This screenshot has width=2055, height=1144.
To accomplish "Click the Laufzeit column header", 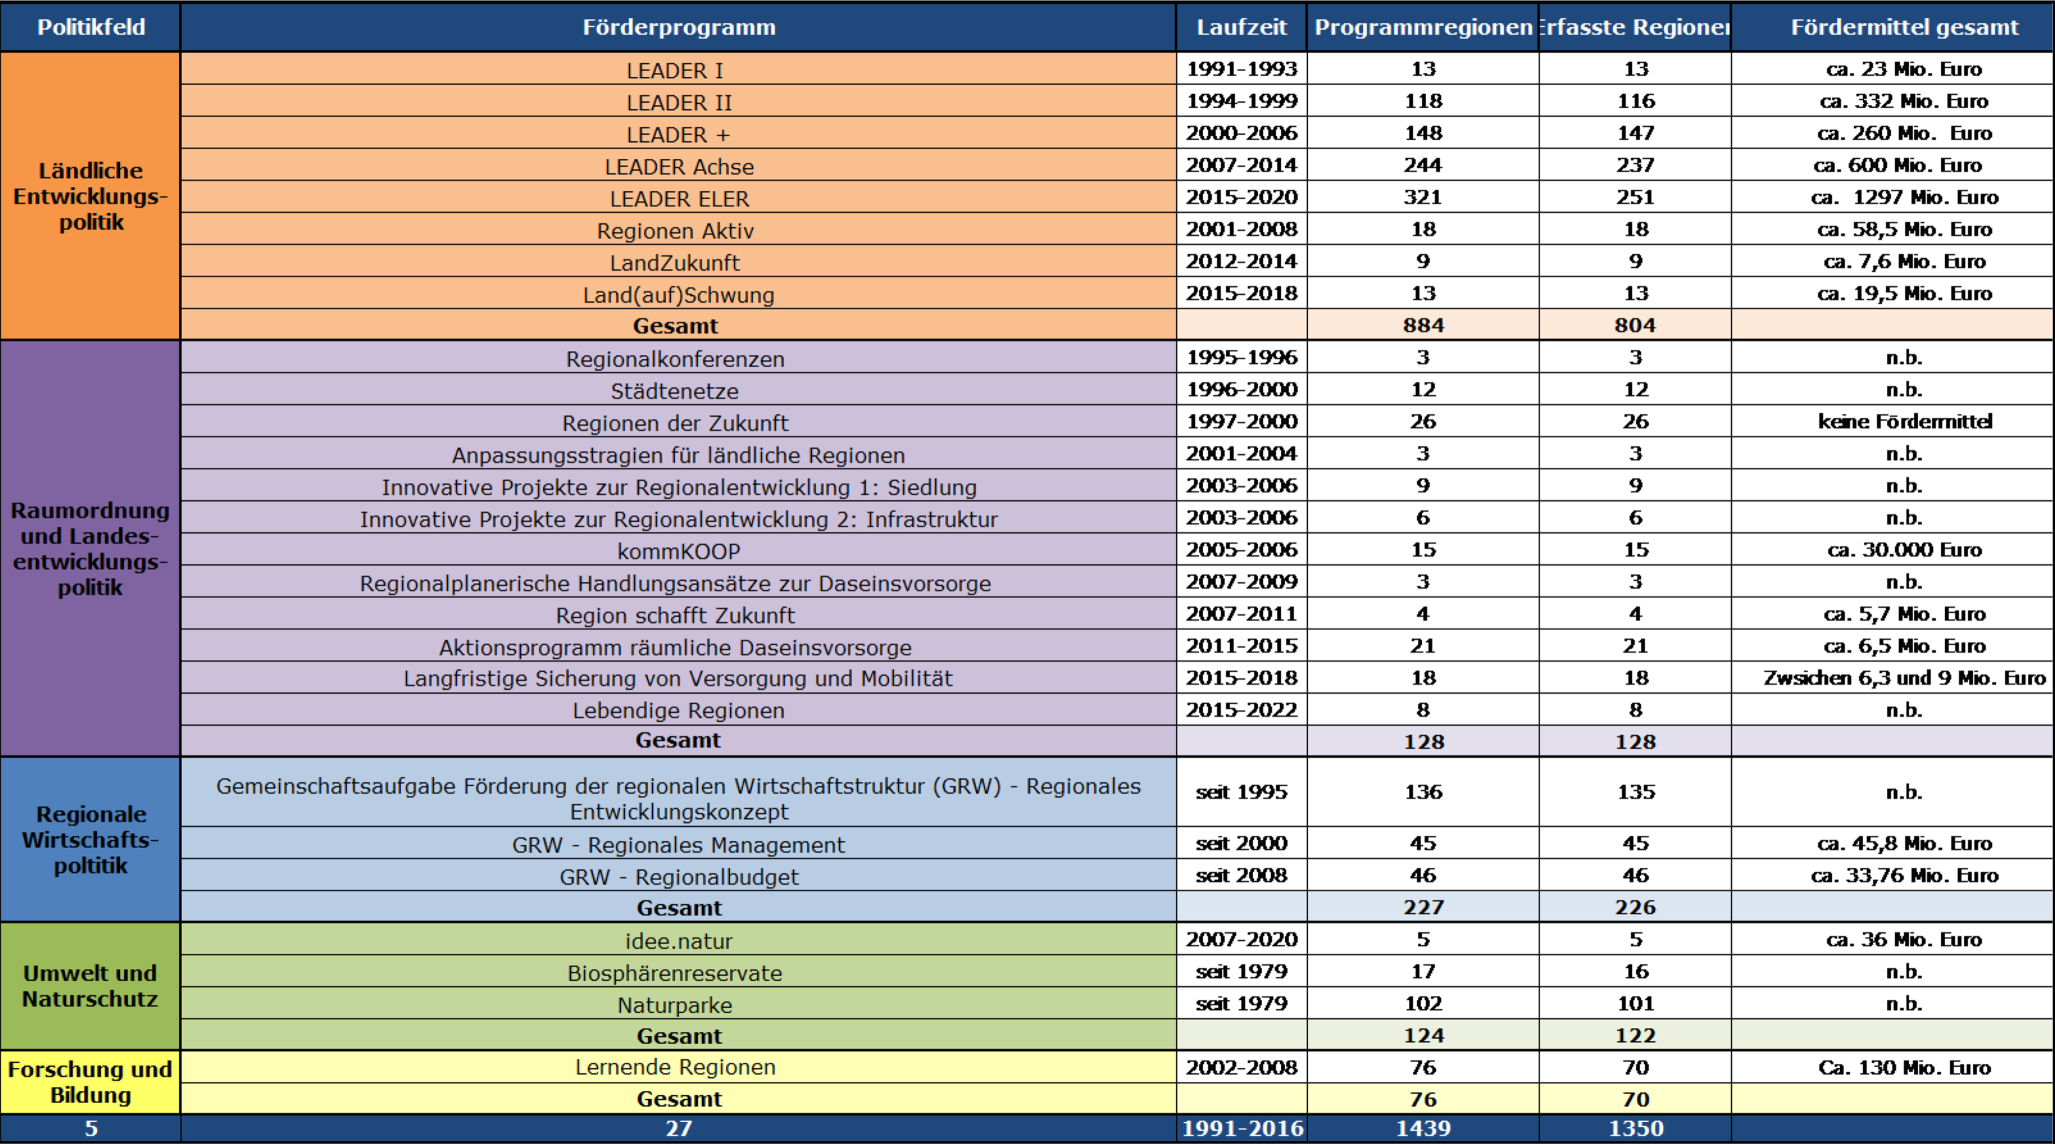I will (1241, 27).
